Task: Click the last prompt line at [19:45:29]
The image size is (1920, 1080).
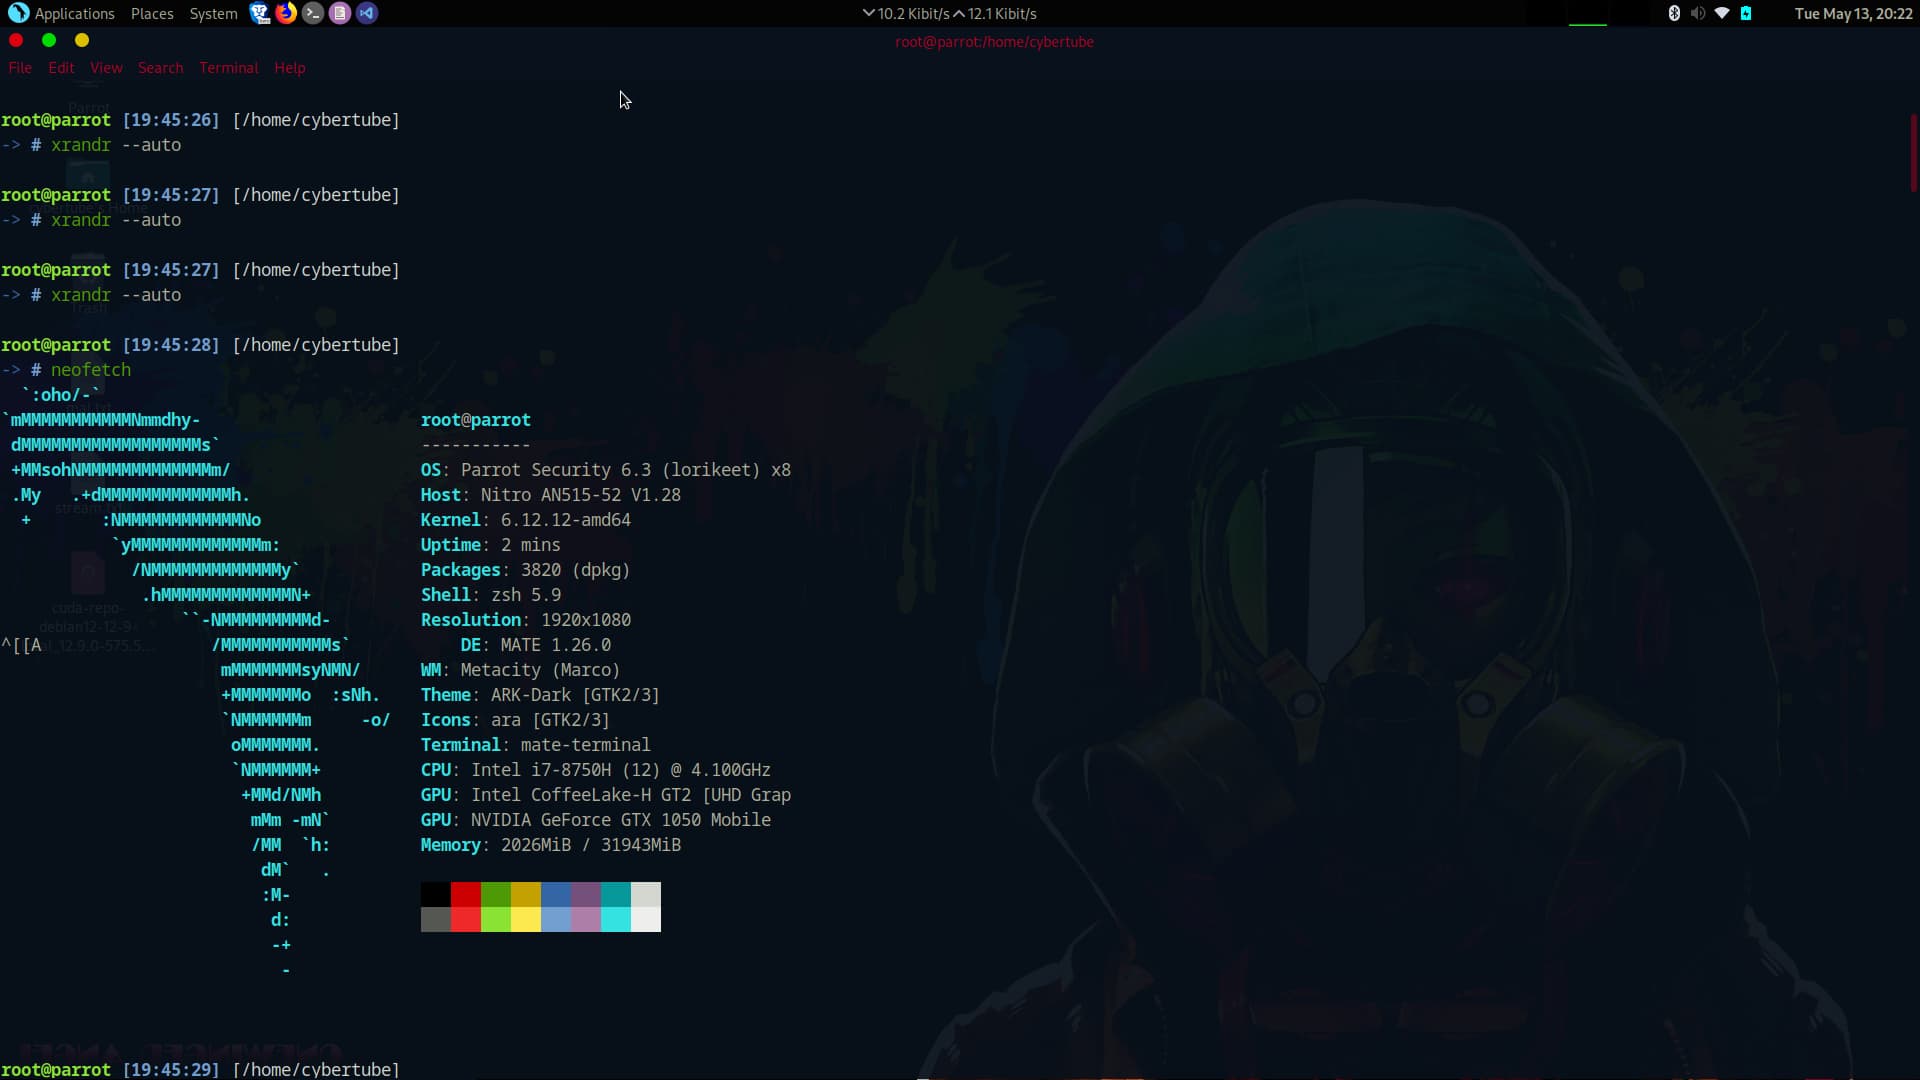Action: (x=200, y=1069)
